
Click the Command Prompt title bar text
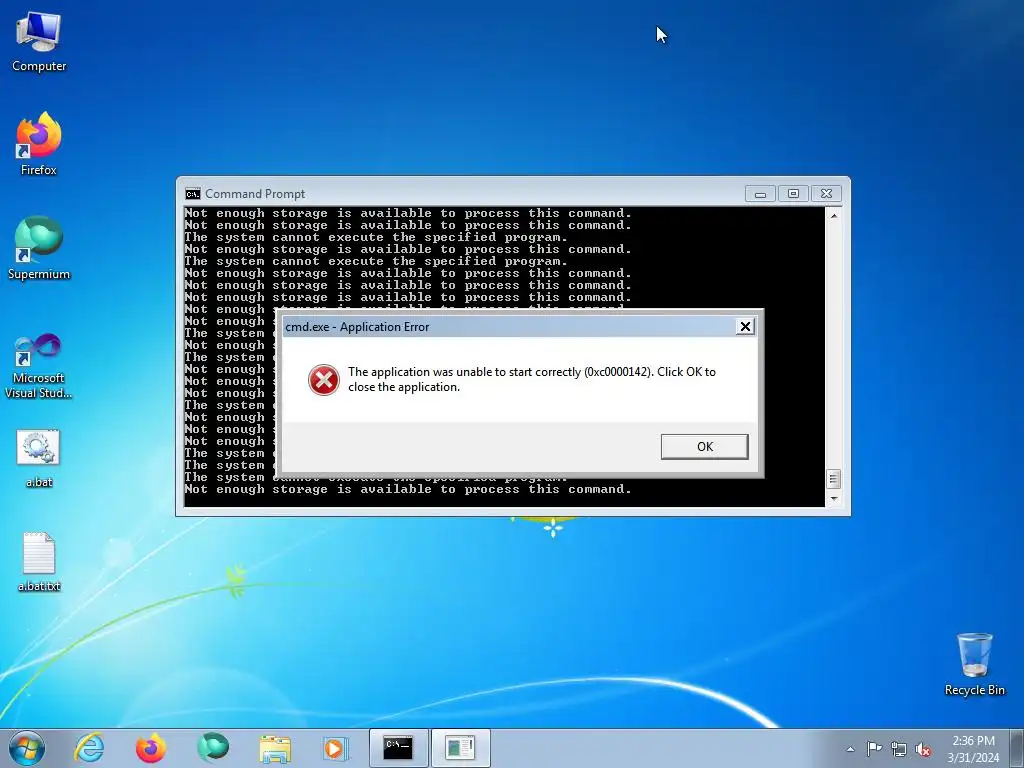255,194
